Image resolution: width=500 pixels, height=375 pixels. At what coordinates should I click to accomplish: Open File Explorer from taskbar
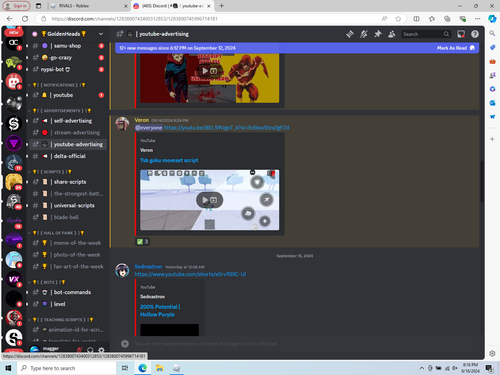pos(159,368)
